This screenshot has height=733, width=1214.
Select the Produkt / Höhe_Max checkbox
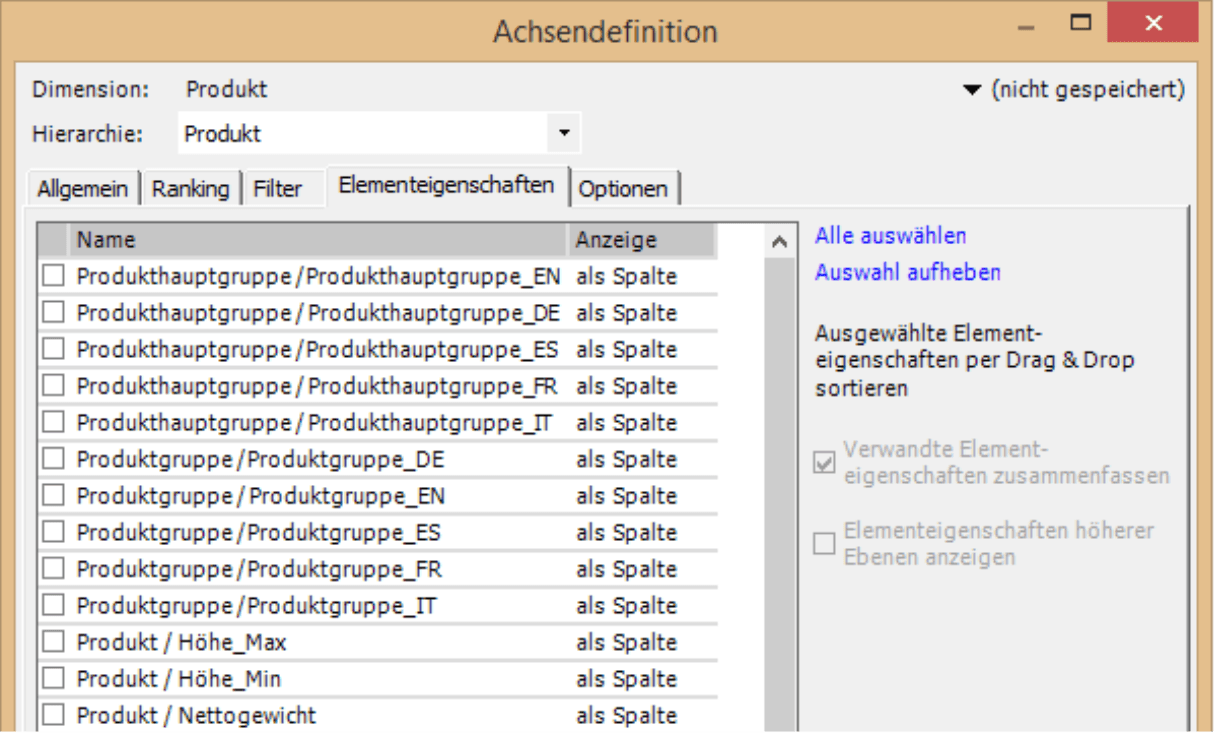point(53,642)
